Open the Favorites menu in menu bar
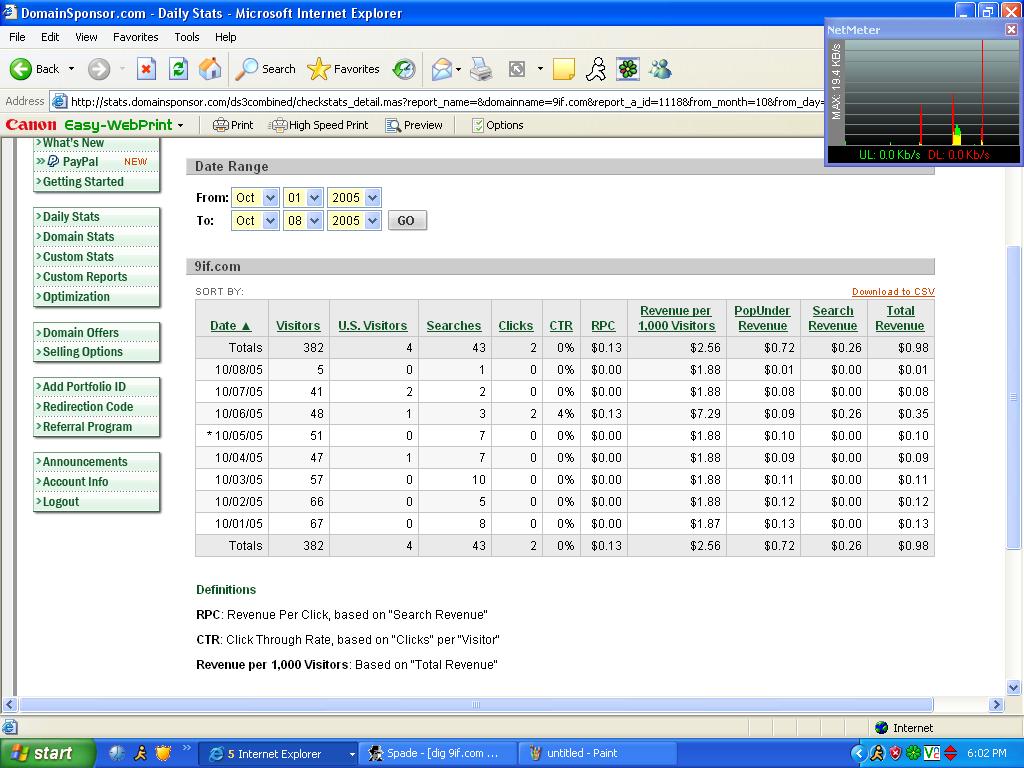Viewport: 1024px width, 768px height. tap(135, 37)
